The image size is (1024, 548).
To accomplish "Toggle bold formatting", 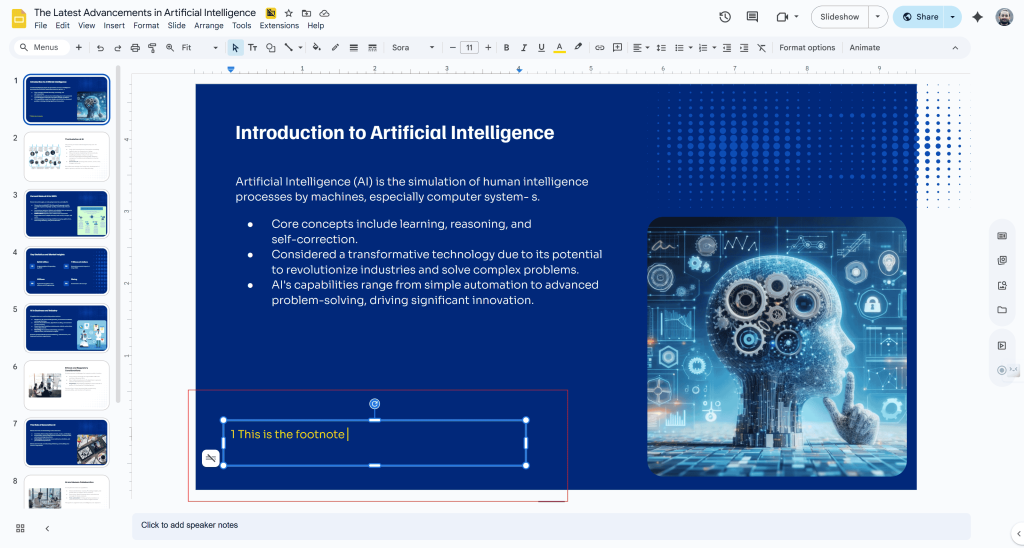I will tap(507, 47).
